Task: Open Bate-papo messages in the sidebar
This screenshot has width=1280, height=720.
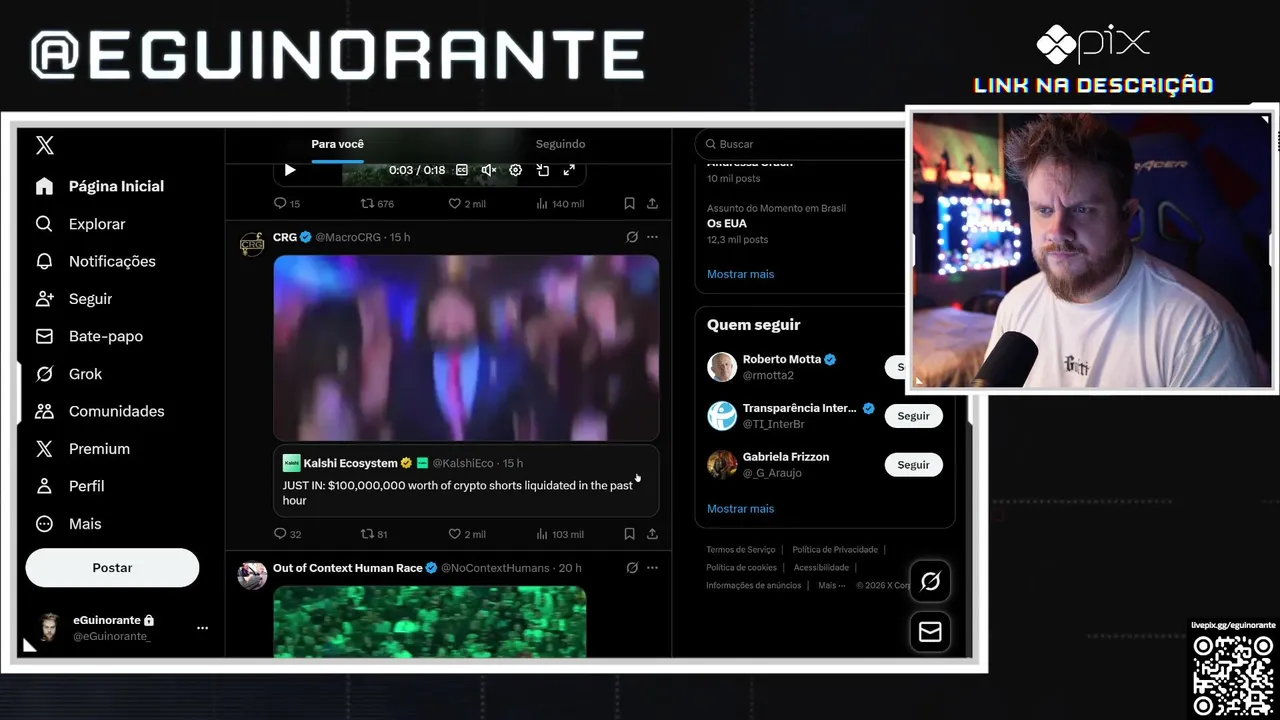Action: click(89, 336)
